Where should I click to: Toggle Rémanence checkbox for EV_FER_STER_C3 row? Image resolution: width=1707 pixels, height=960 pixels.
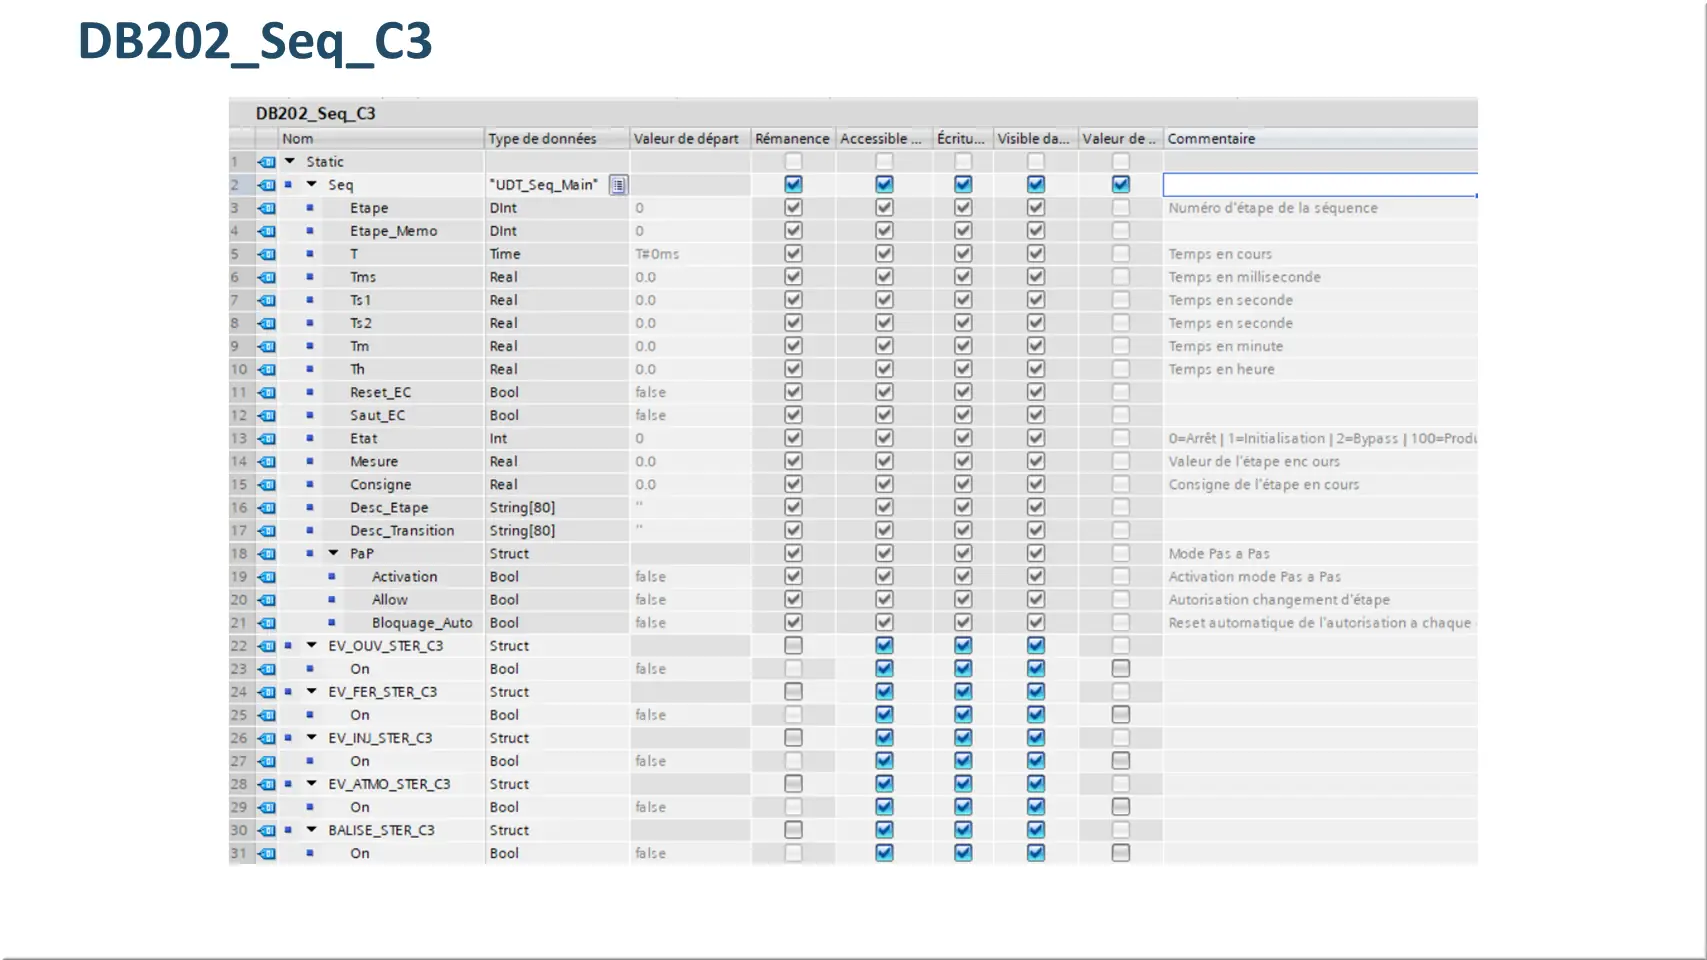[793, 691]
